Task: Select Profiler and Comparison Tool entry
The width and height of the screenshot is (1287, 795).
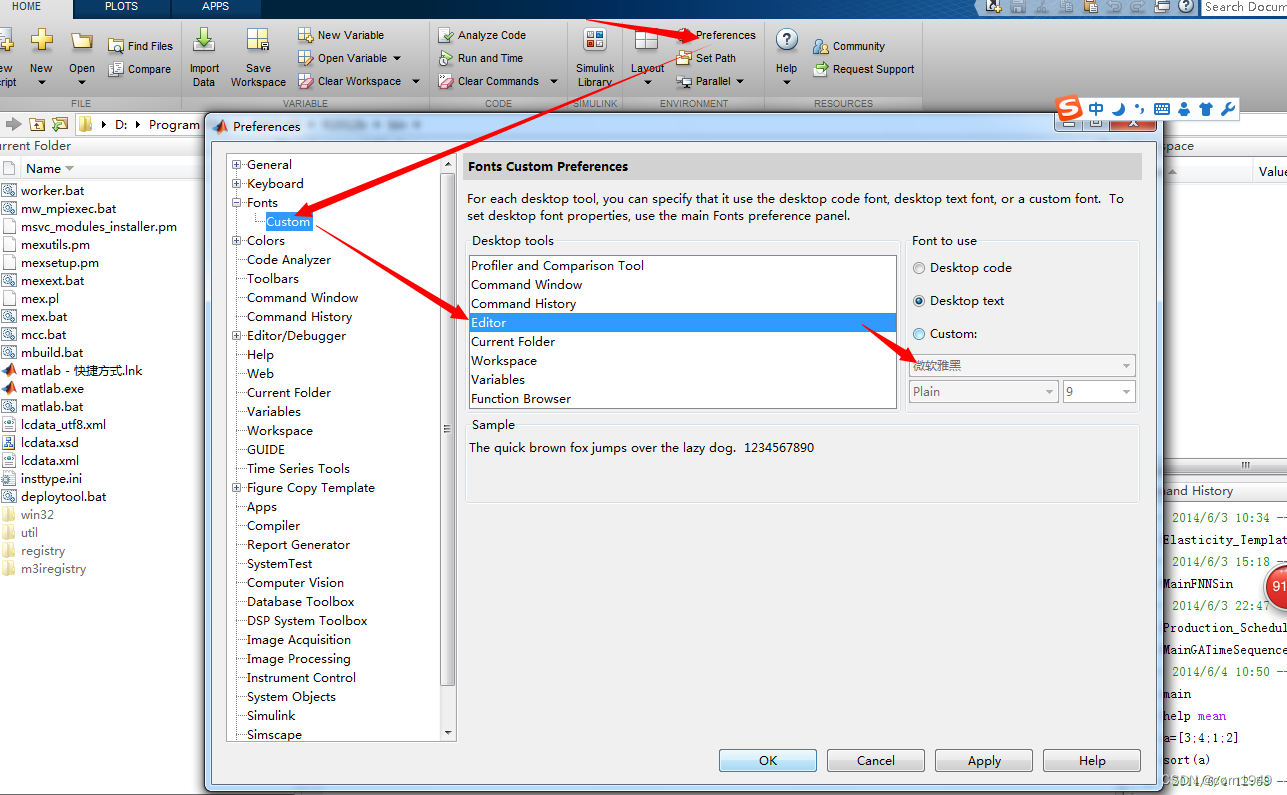Action: click(683, 266)
